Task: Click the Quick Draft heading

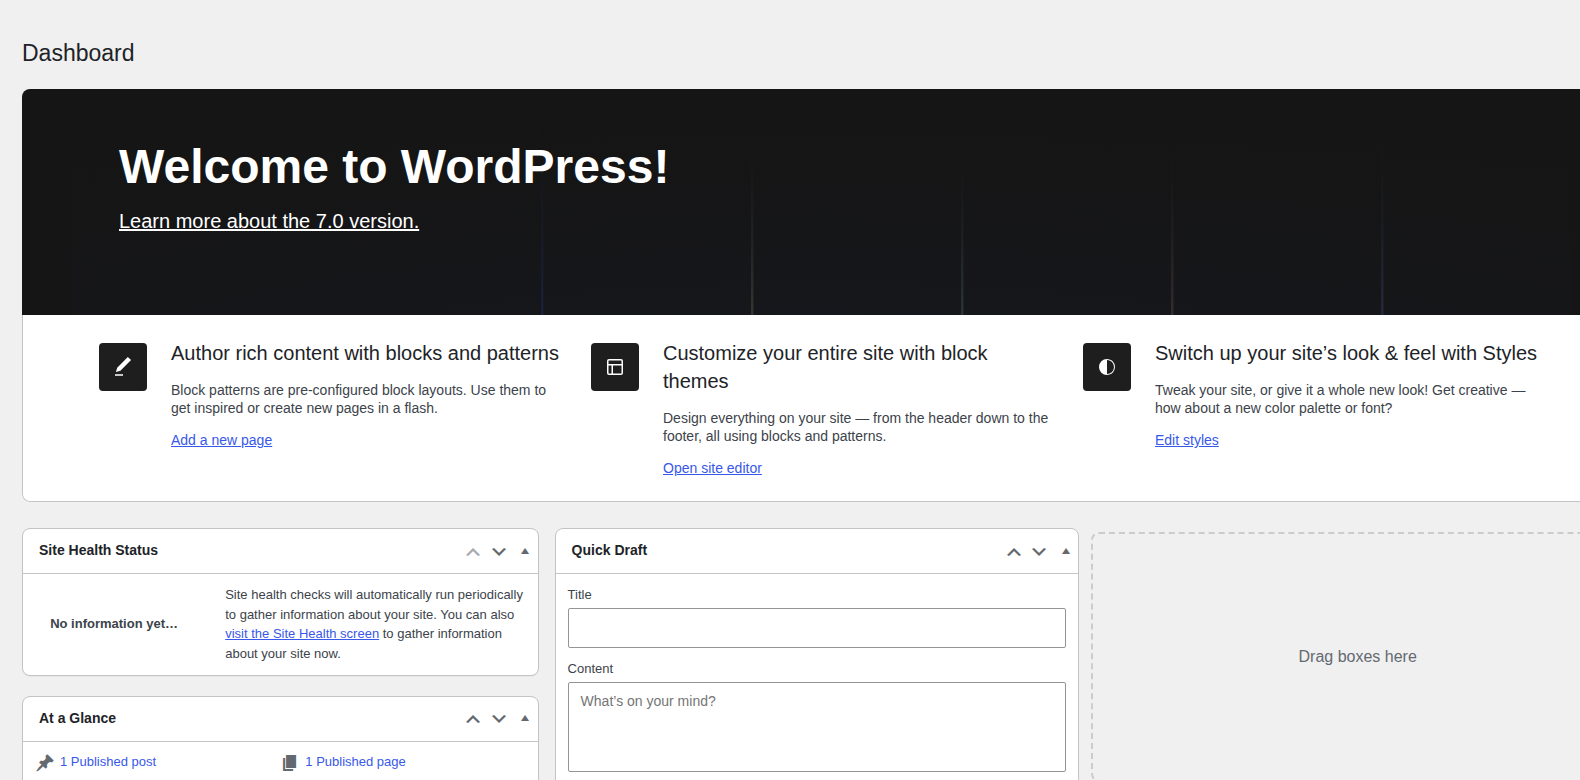Action: [609, 550]
